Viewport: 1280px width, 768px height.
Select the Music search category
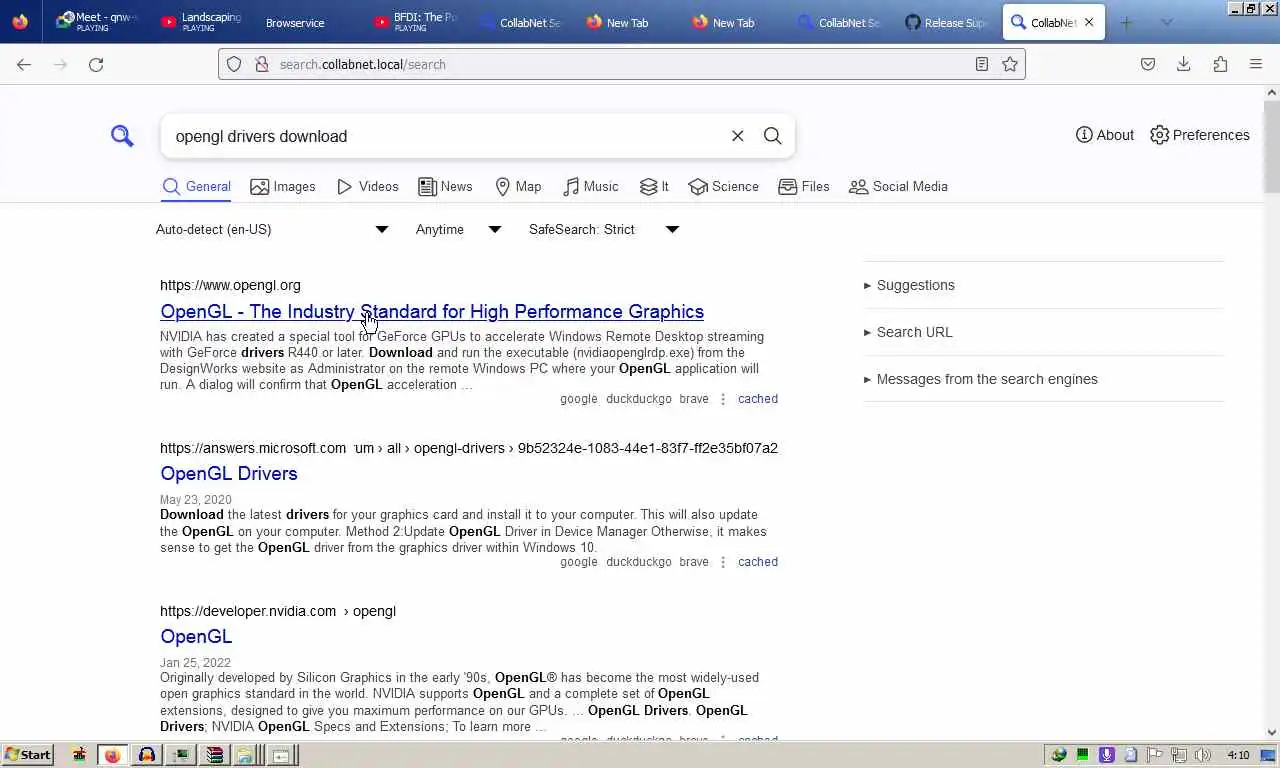(591, 187)
